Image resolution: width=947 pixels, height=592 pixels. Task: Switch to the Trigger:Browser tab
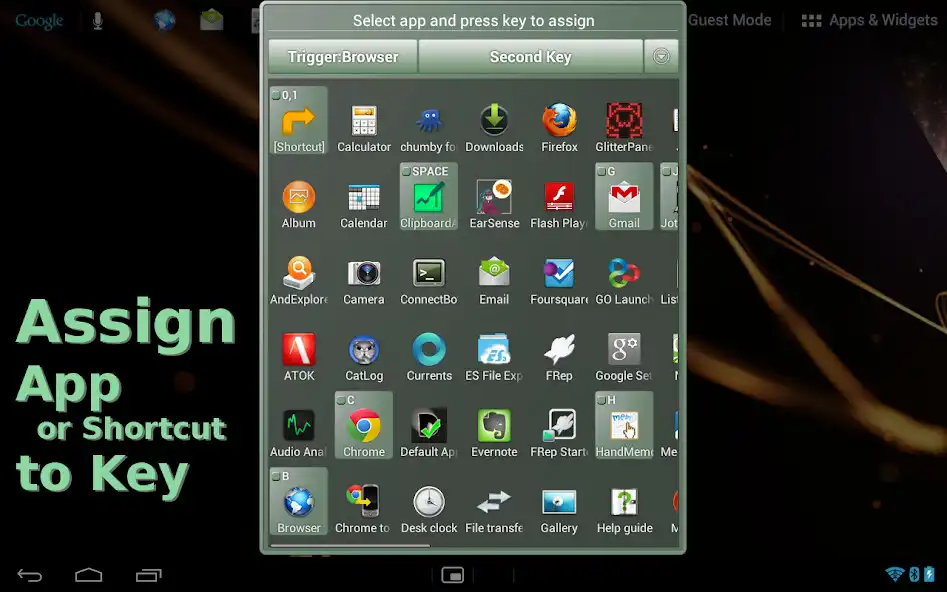click(x=343, y=57)
